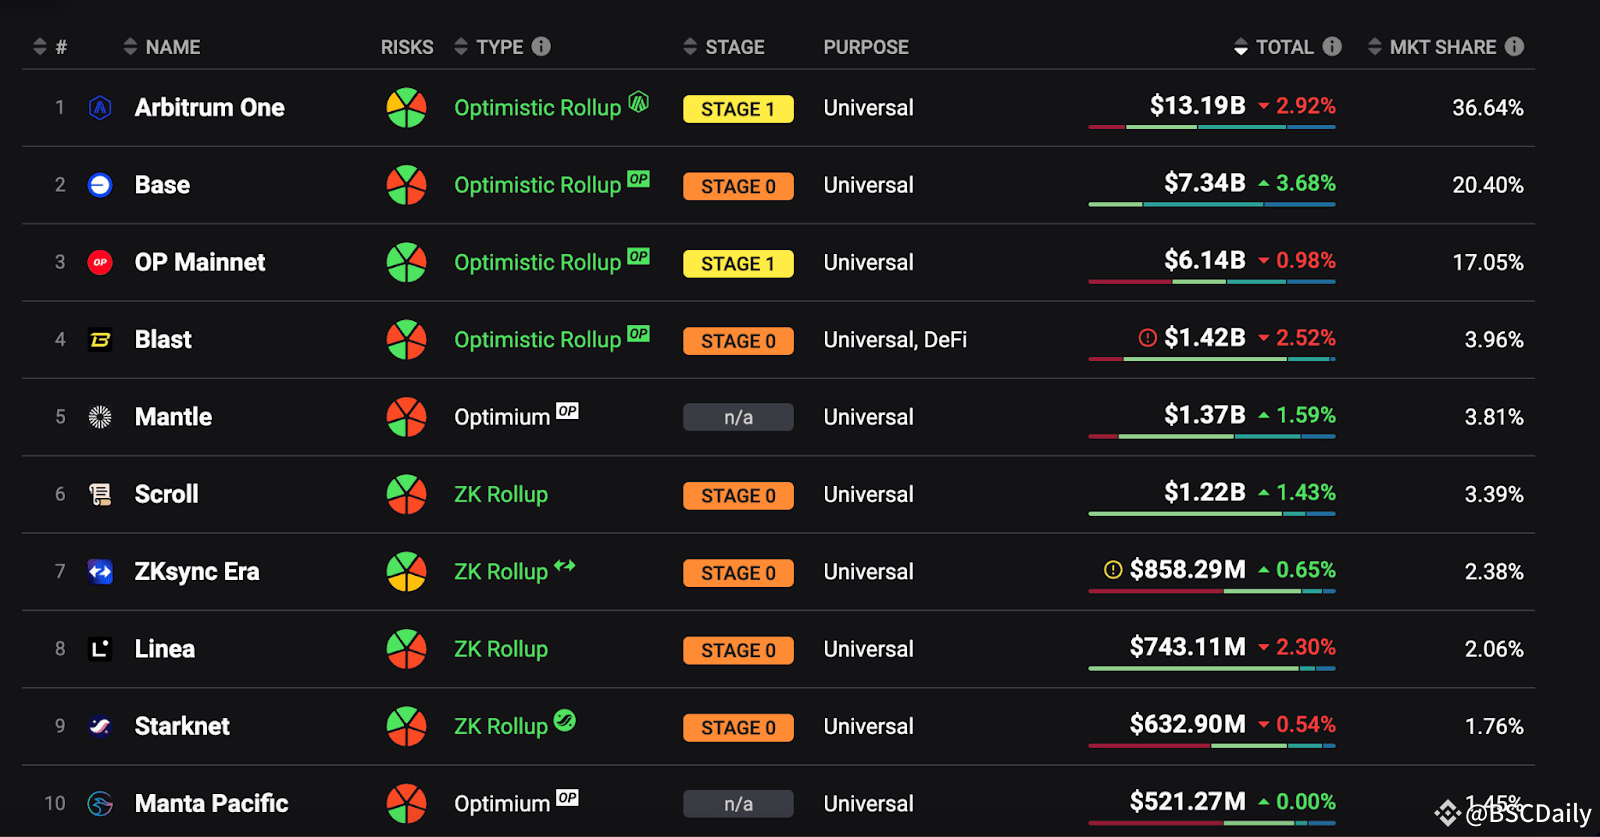Click the OP Mainnet red logo

tap(100, 262)
